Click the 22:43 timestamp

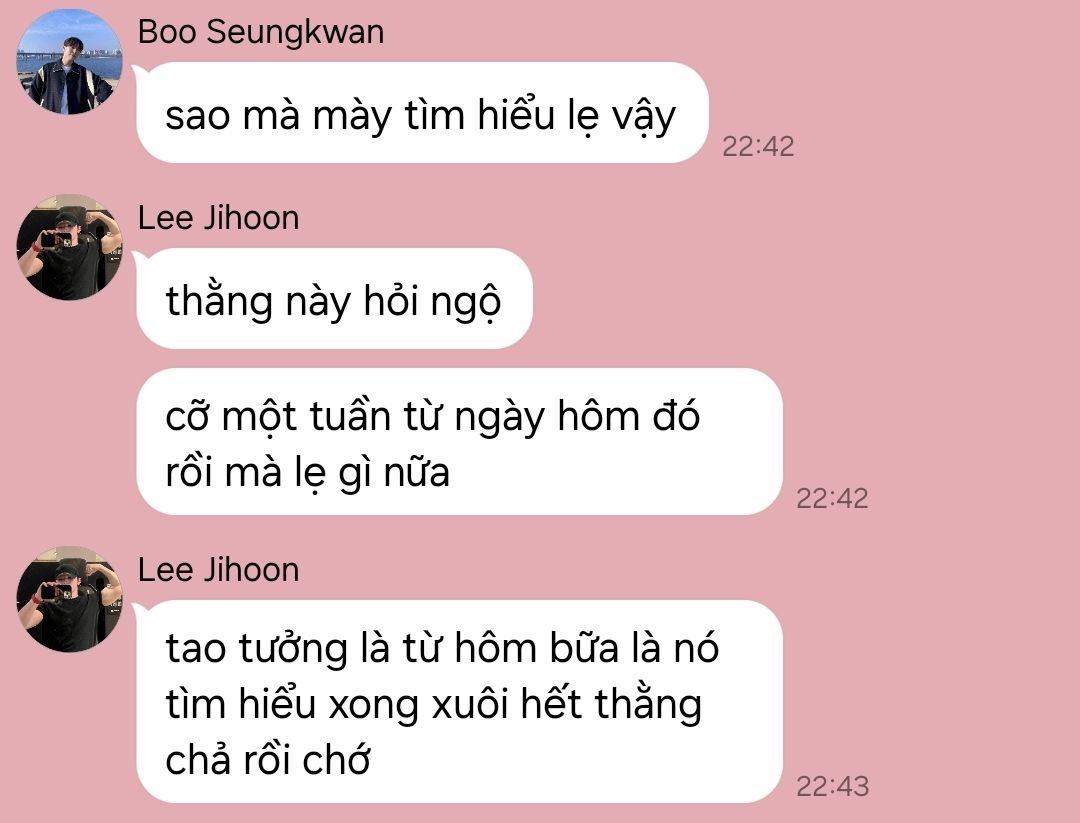832,786
